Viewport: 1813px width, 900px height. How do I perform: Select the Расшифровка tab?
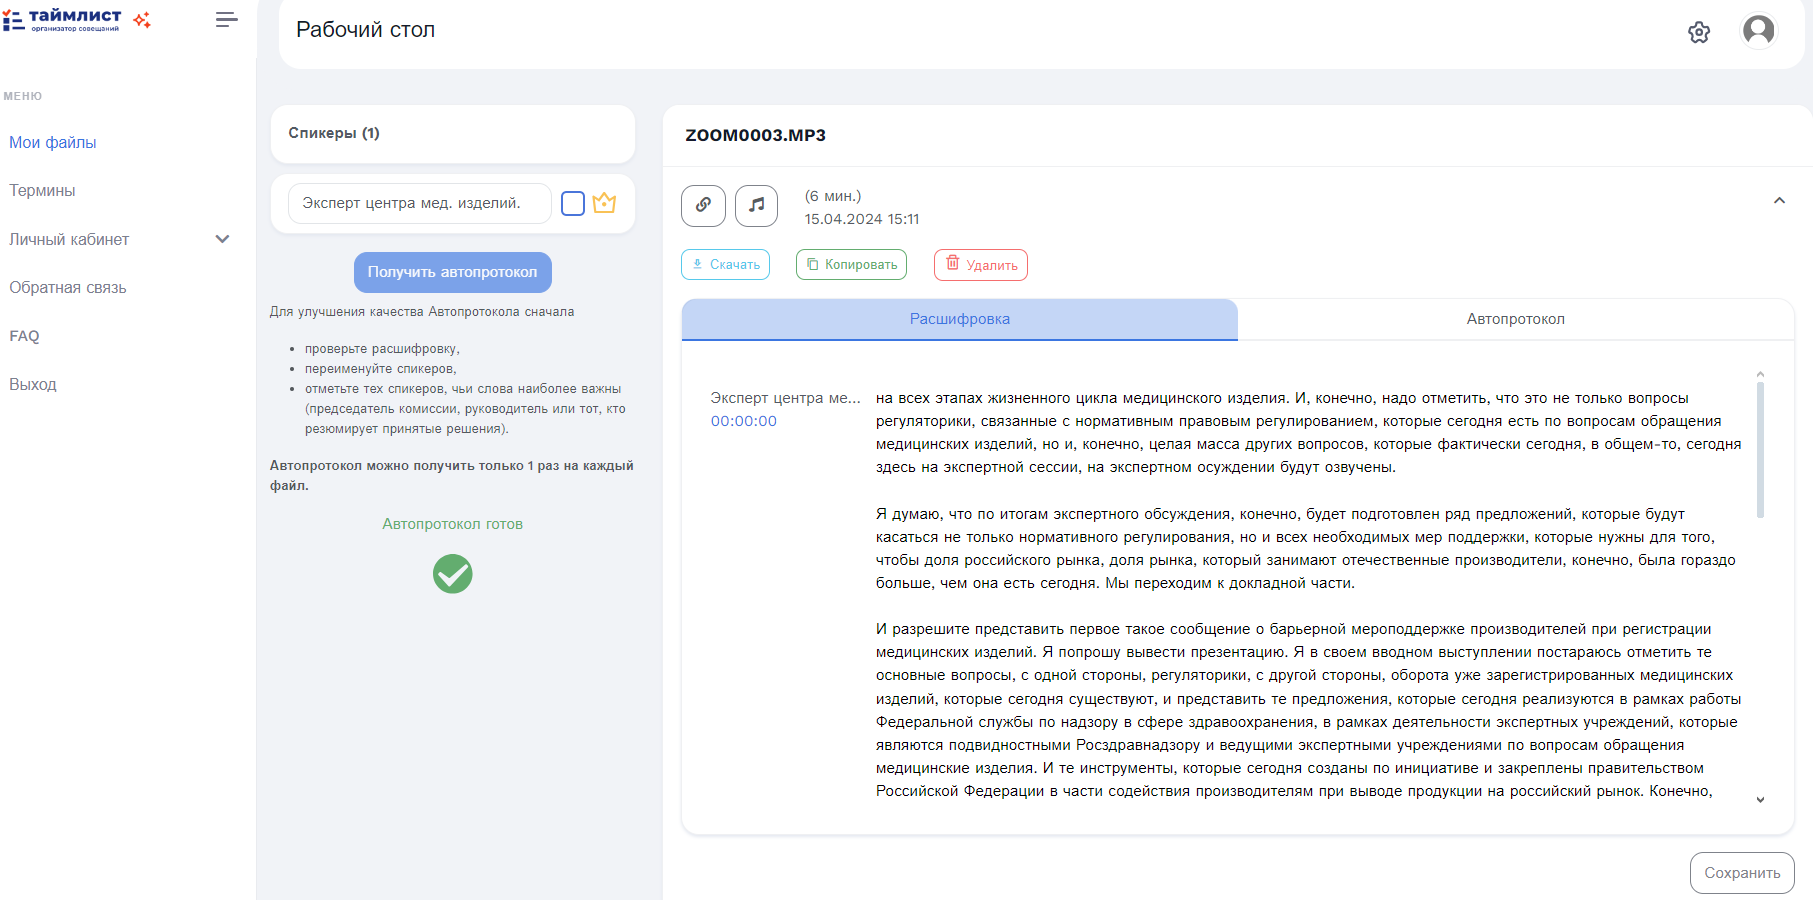[x=959, y=319]
